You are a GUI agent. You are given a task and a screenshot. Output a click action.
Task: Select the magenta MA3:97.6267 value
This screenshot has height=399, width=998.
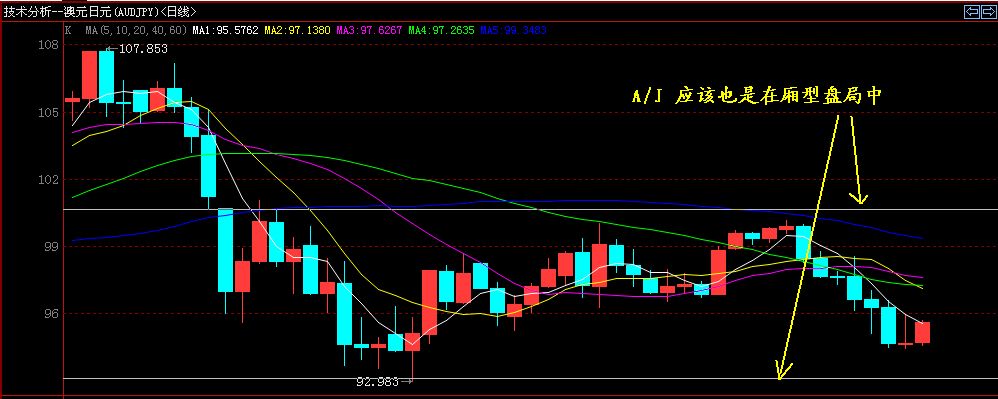tap(369, 30)
